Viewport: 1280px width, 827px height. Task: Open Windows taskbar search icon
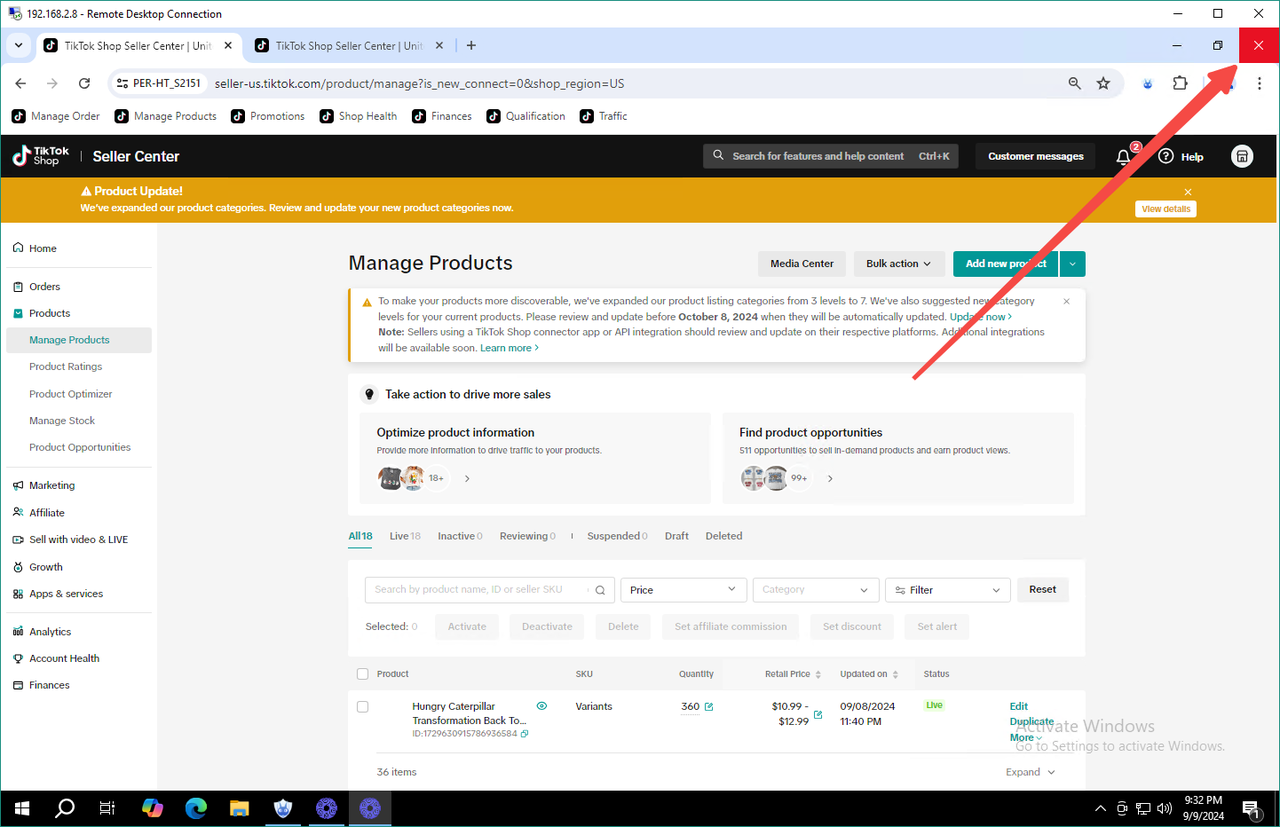(65, 808)
